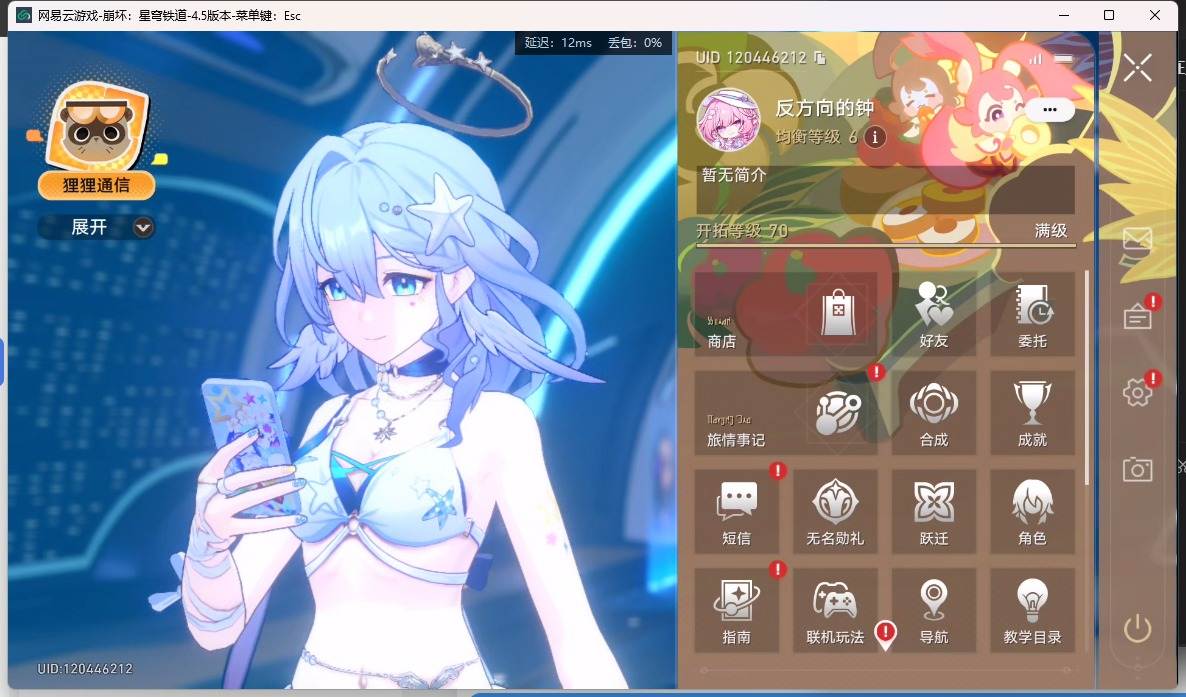The width and height of the screenshot is (1186, 697).
Task: Edit the 暂无简介 signature field
Action: click(x=885, y=189)
